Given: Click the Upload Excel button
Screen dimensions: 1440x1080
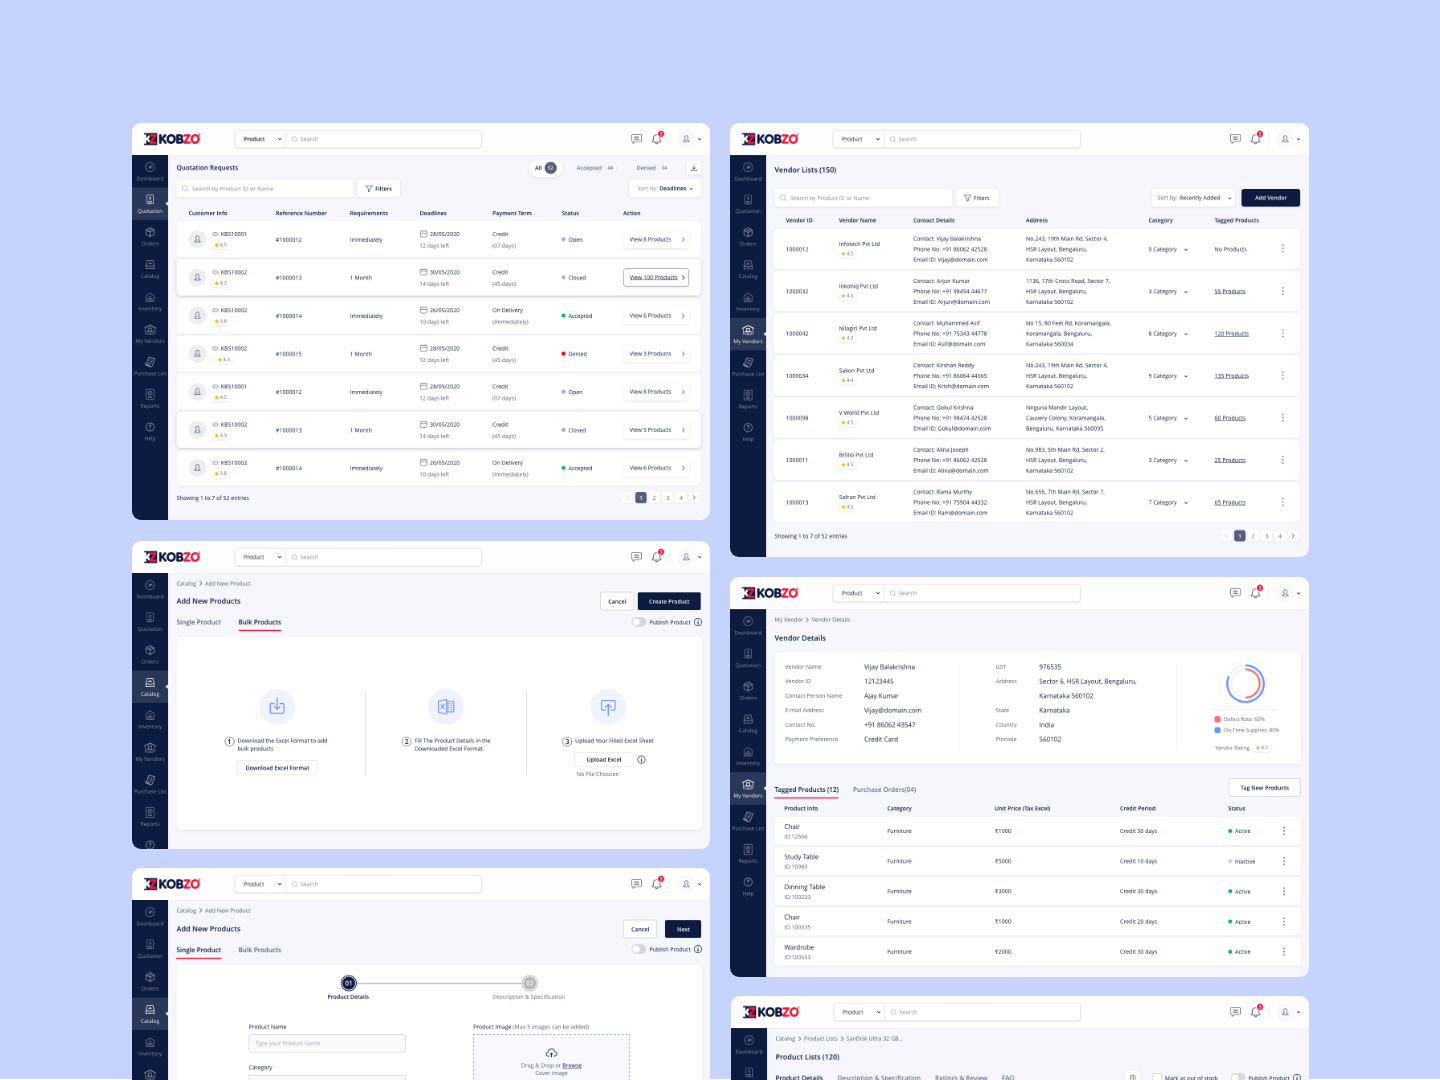Looking at the screenshot, I should pos(604,759).
